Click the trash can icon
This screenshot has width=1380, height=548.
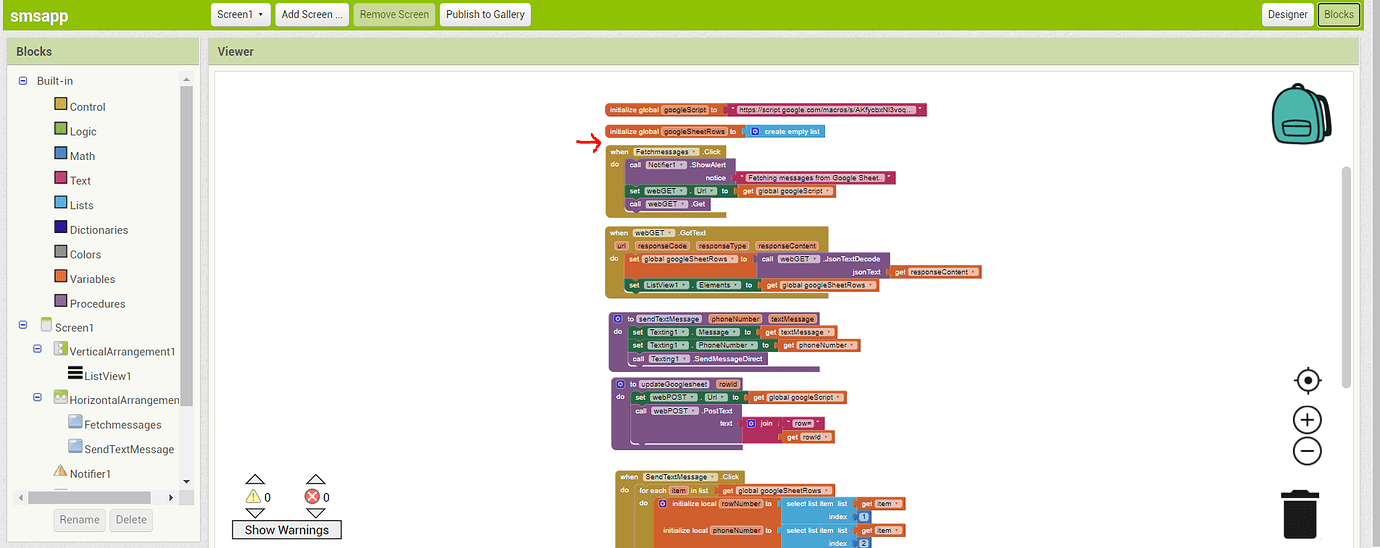[1300, 514]
